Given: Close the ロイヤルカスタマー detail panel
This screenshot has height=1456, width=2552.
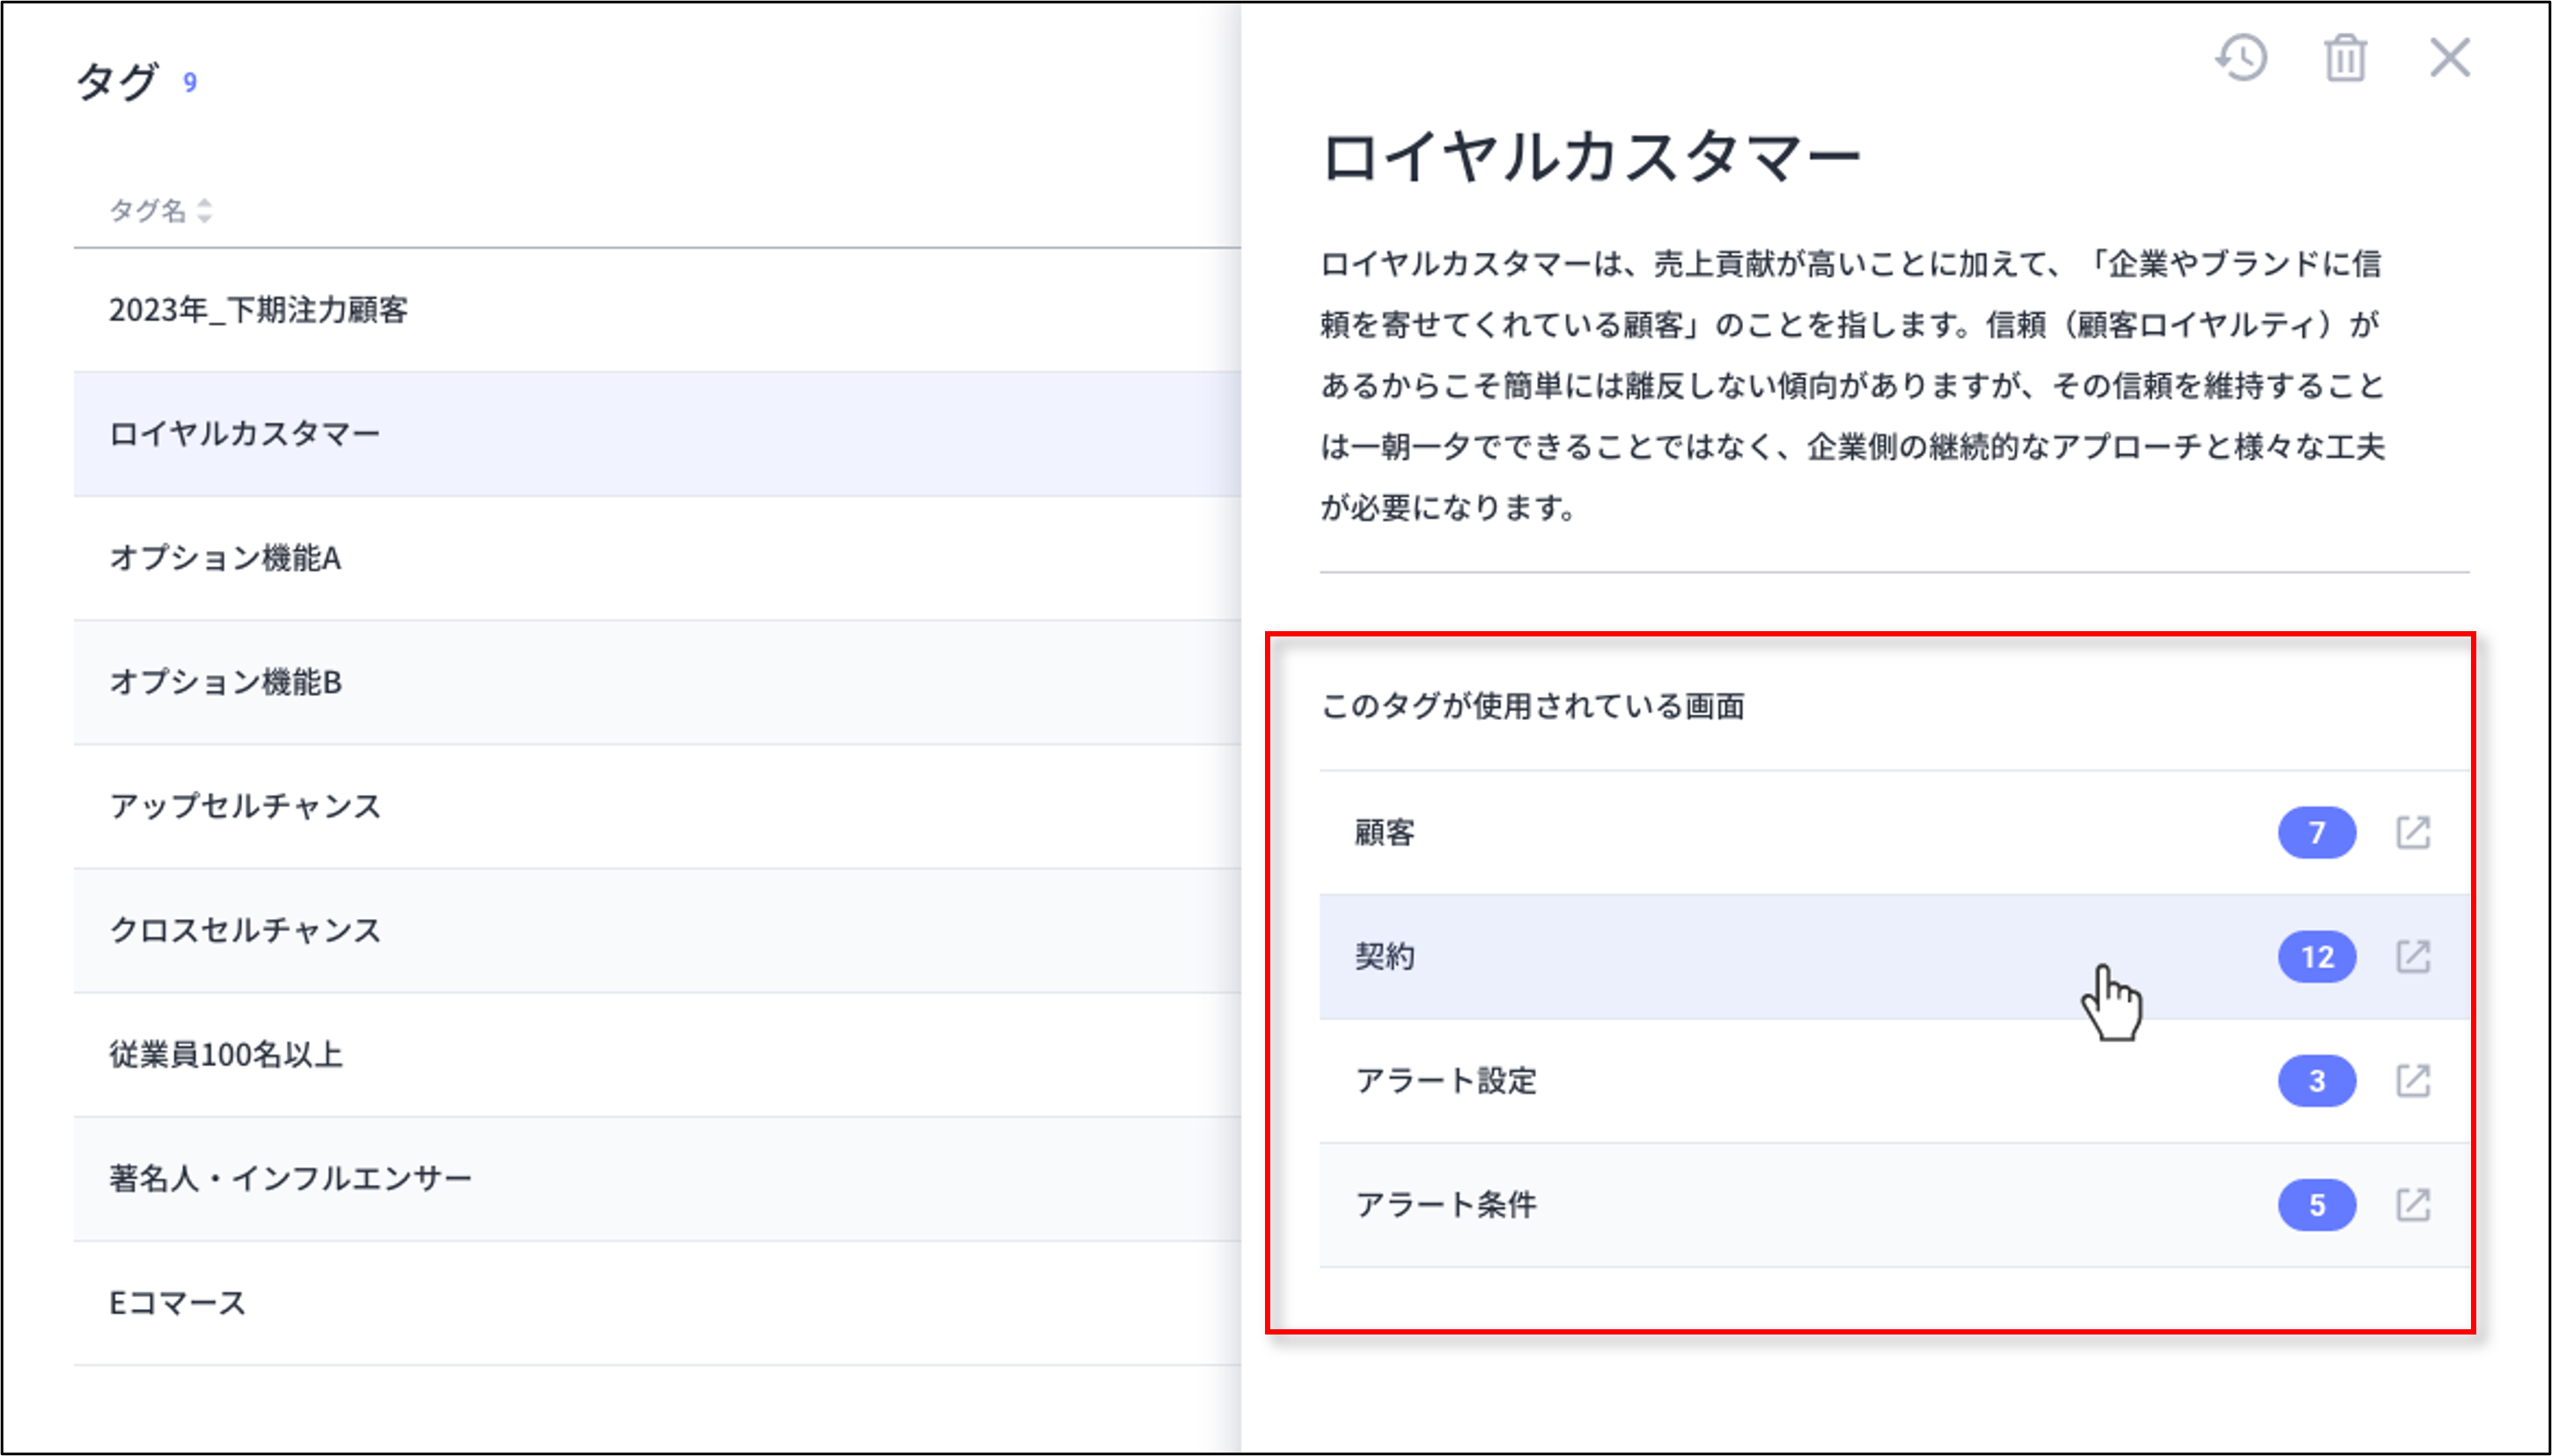Looking at the screenshot, I should [2450, 59].
